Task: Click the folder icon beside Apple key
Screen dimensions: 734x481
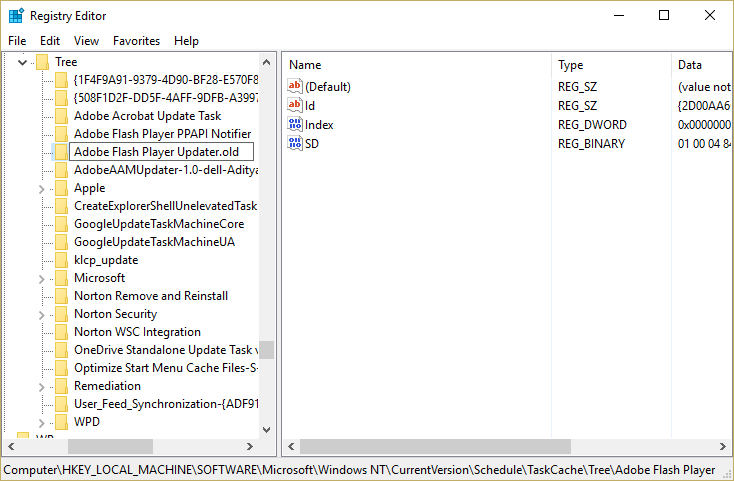Action: (62, 188)
